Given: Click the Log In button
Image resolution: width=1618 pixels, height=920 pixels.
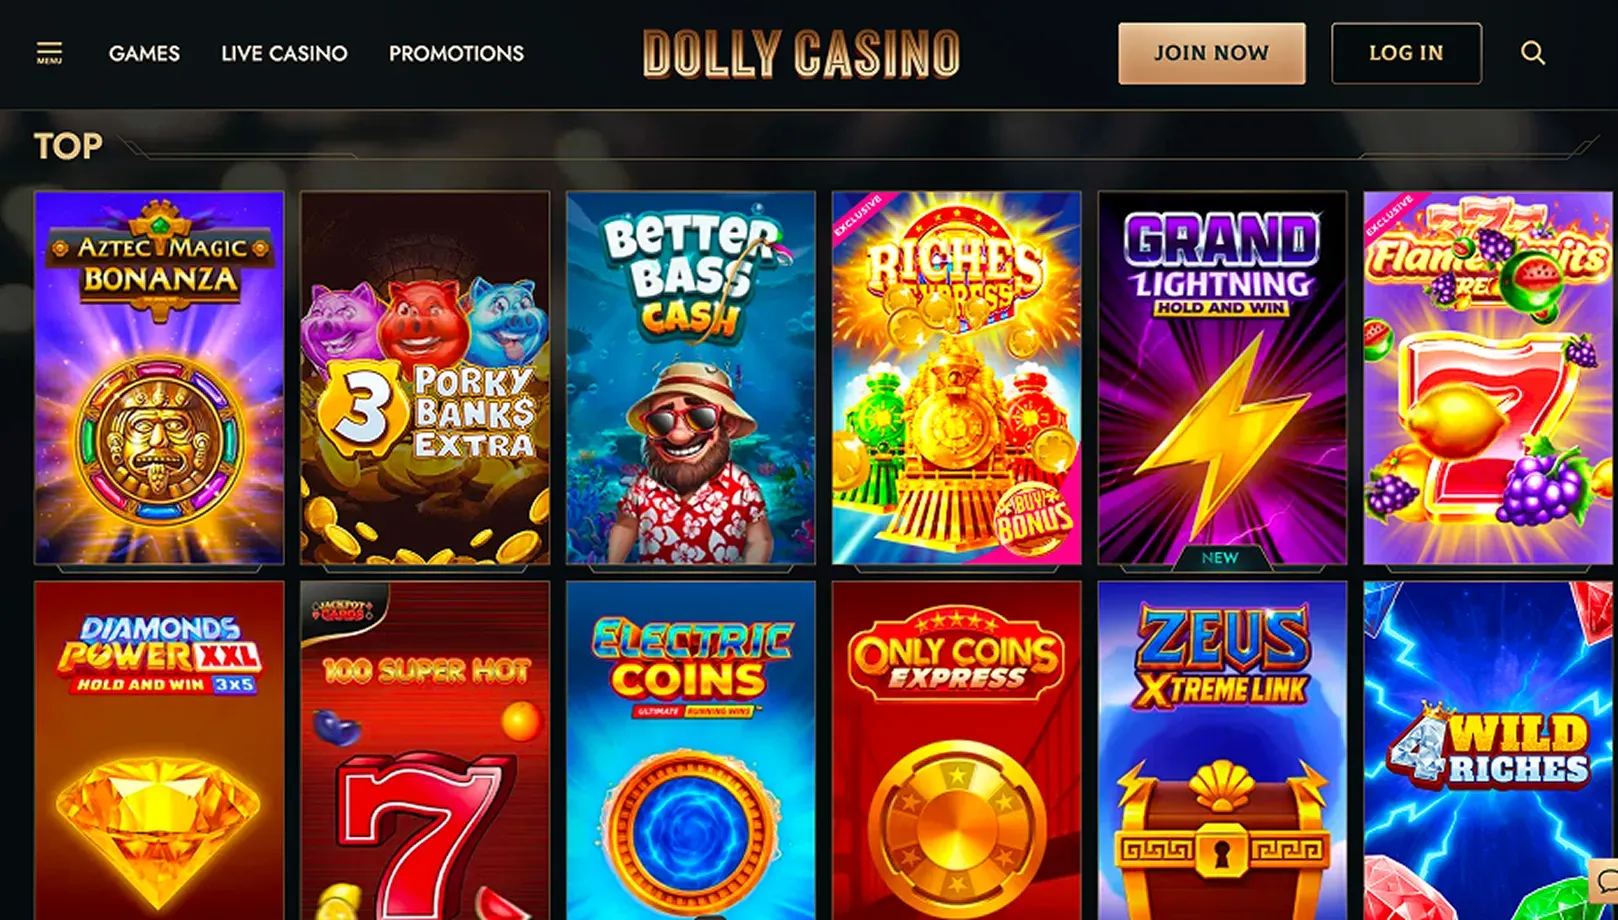Looking at the screenshot, I should pos(1406,53).
